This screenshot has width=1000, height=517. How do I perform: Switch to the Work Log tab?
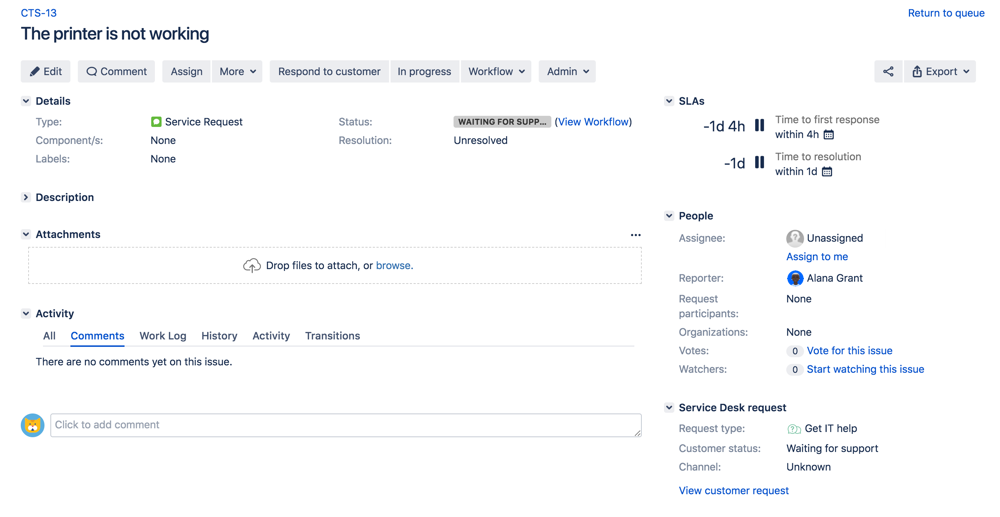[x=162, y=336]
